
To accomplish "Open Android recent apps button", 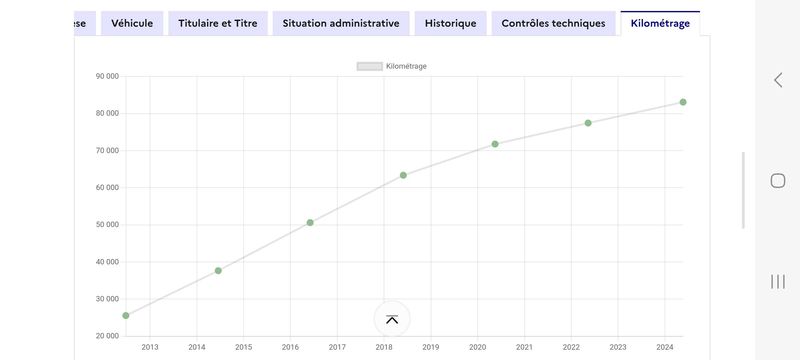I will (778, 281).
